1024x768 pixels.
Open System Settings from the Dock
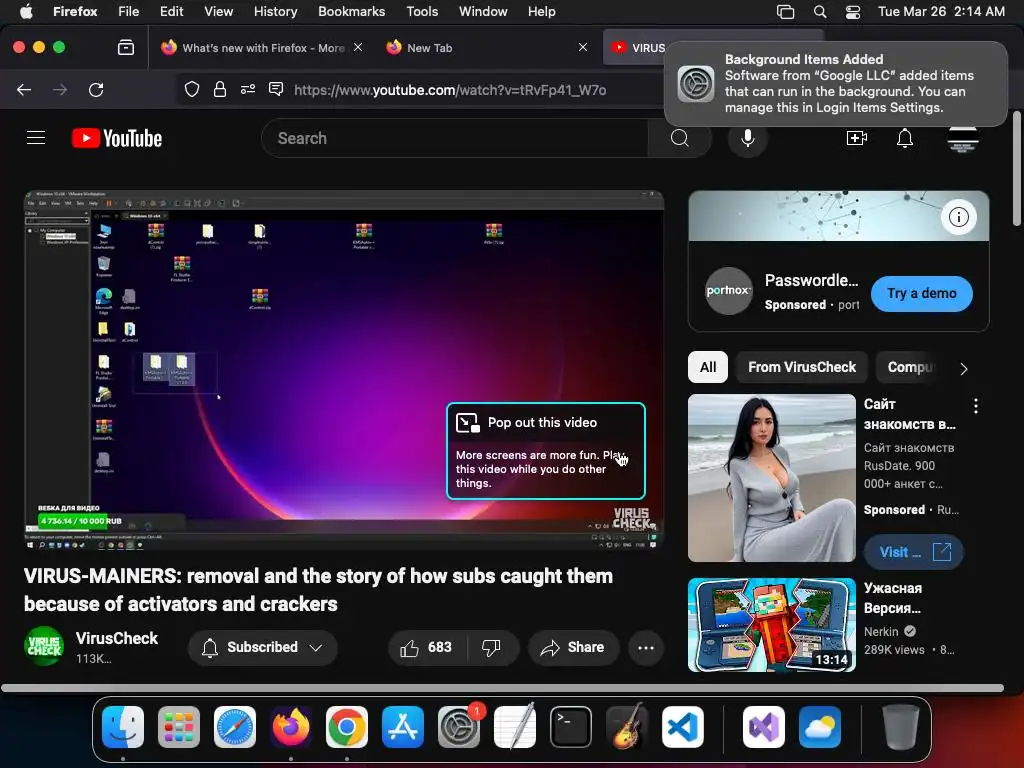click(459, 727)
